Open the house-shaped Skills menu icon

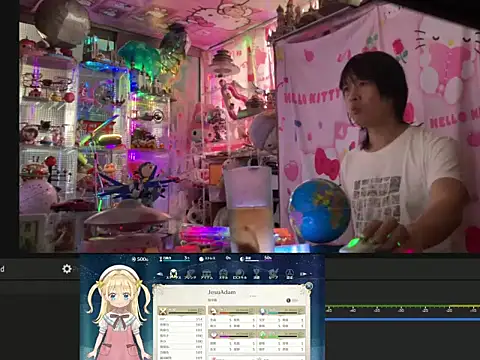point(223,274)
